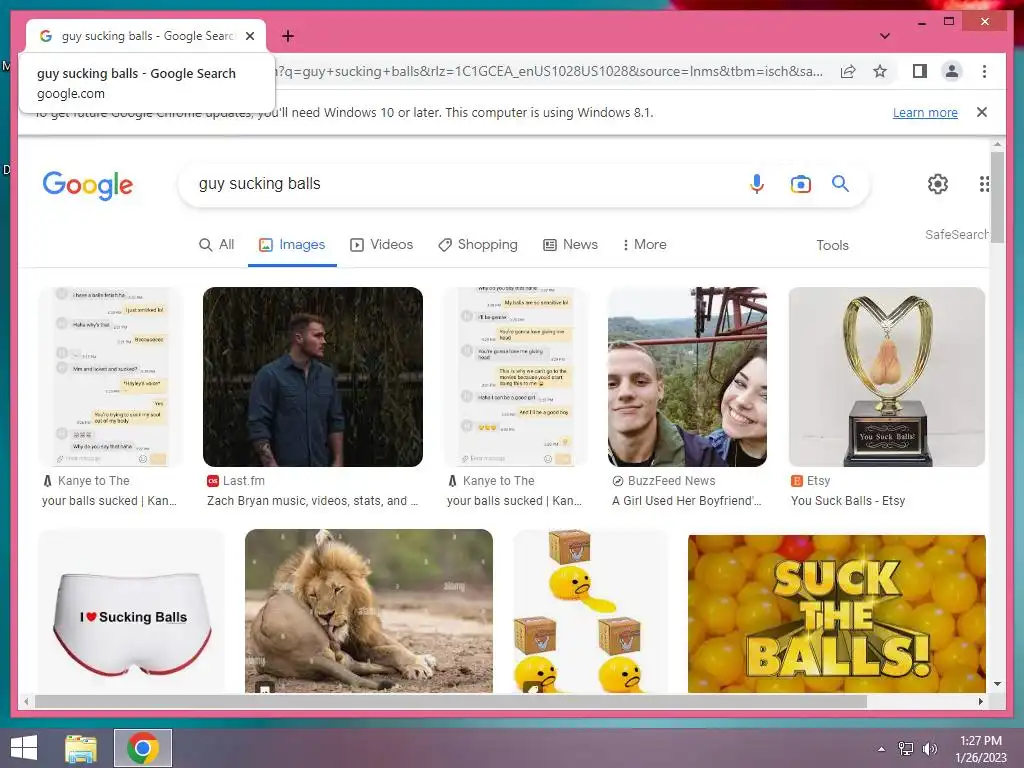Screen dimensions: 1024x768
Task: Click the Zach Bryan music, videos, stats link
Action: (x=312, y=501)
